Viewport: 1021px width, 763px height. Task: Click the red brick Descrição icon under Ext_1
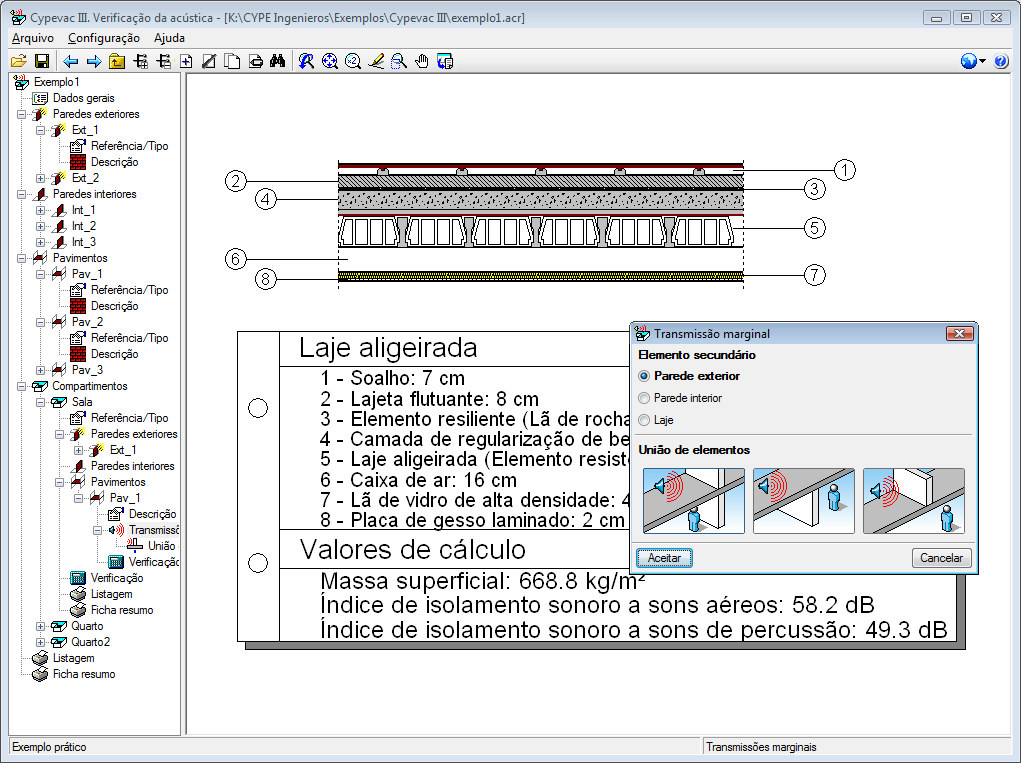(77, 162)
